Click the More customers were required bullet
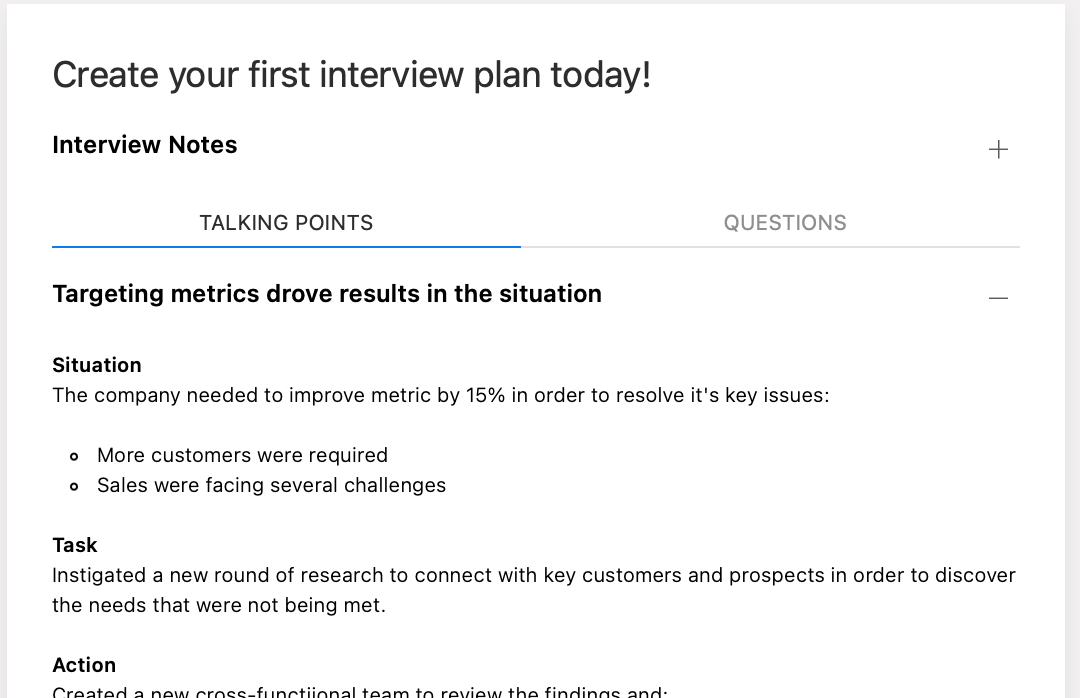The height and width of the screenshot is (698, 1080). pos(242,455)
